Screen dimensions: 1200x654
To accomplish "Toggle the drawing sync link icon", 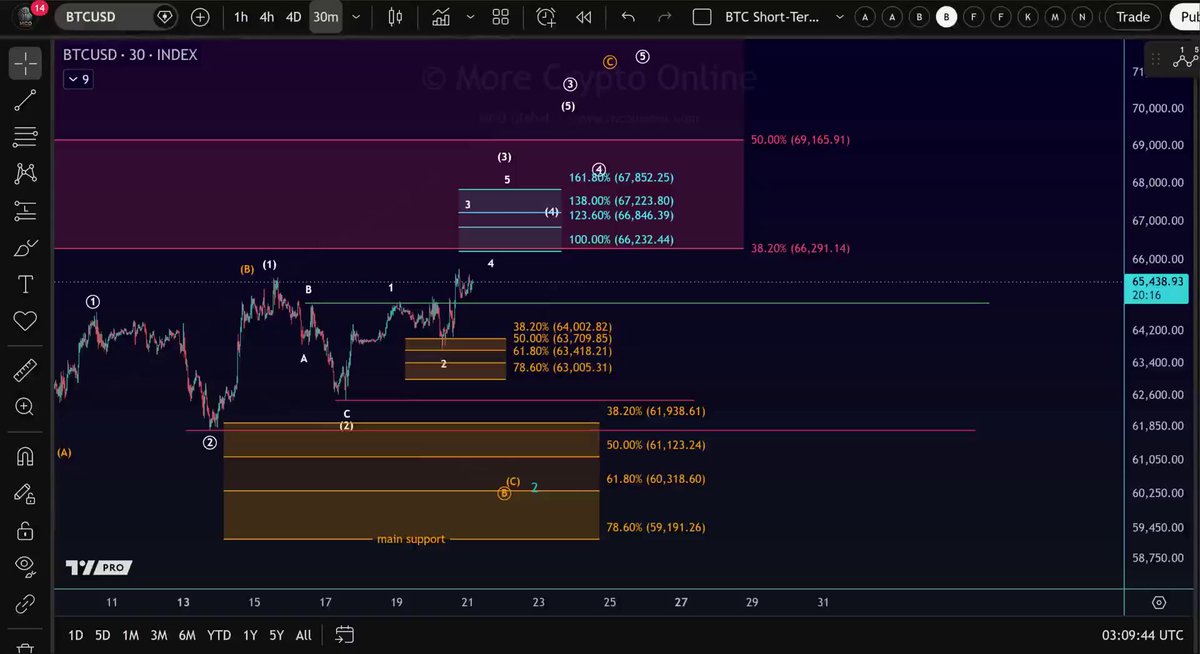I will (x=25, y=604).
